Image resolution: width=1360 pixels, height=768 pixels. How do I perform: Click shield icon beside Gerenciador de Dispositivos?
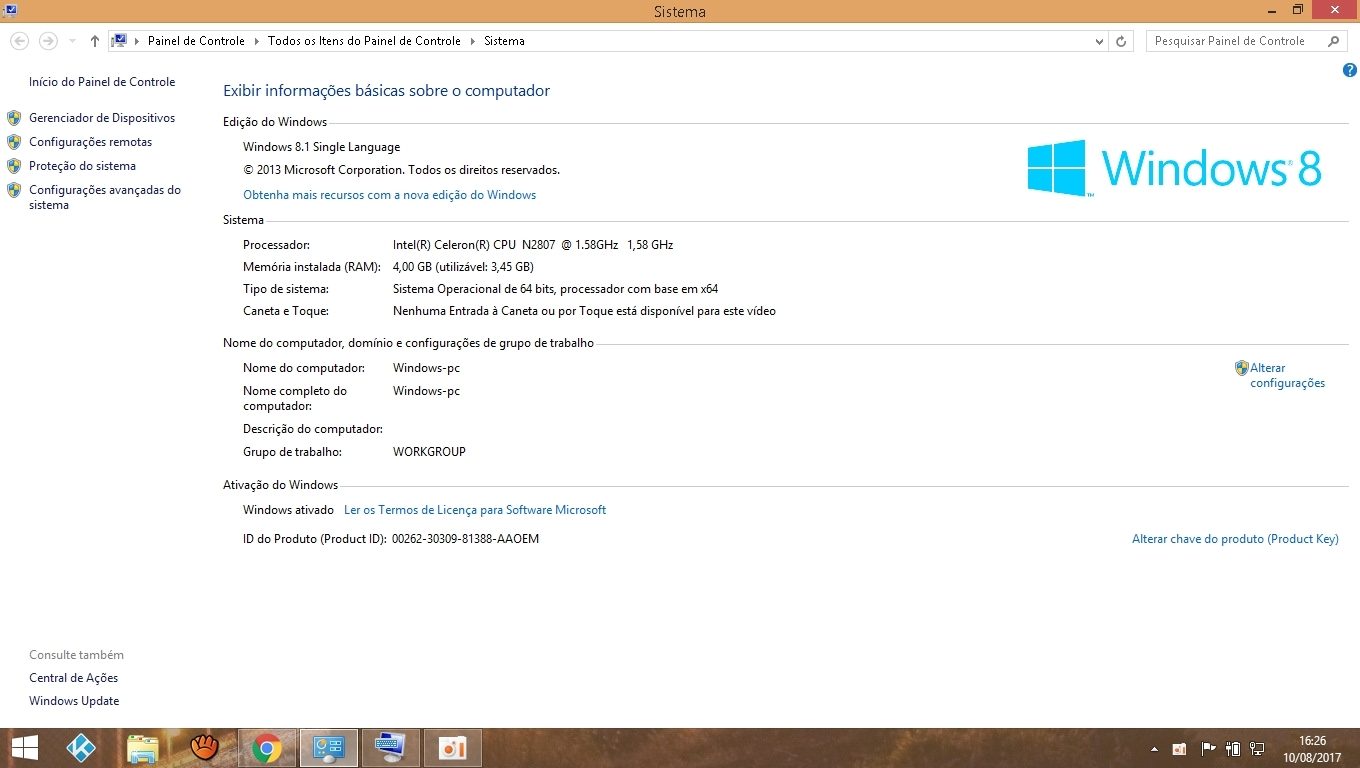14,118
